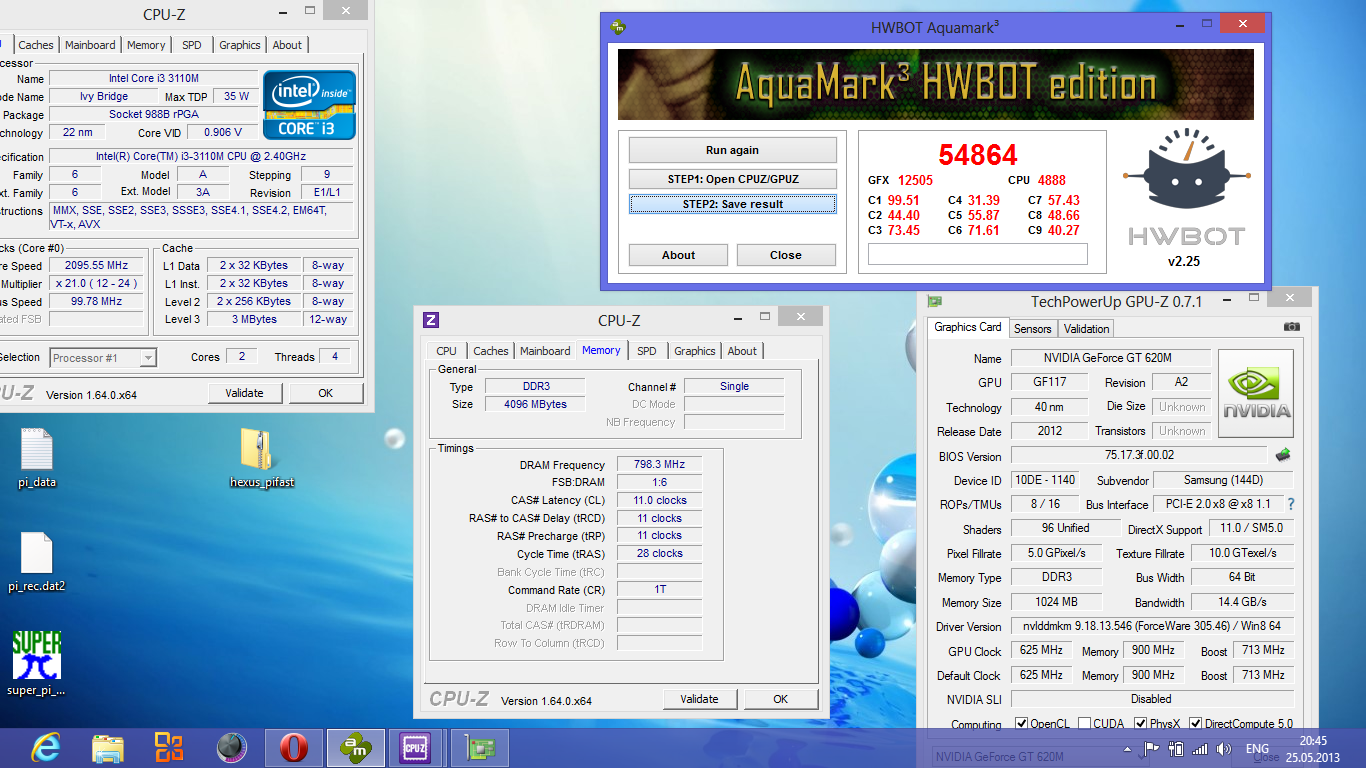
Task: Click the BIOS Version field 75.17.3f.00.02
Action: coord(1139,456)
